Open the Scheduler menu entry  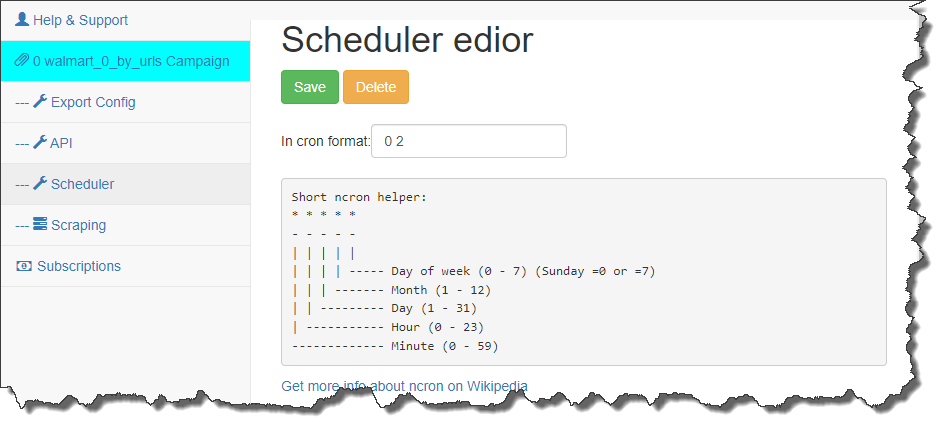[x=125, y=184]
